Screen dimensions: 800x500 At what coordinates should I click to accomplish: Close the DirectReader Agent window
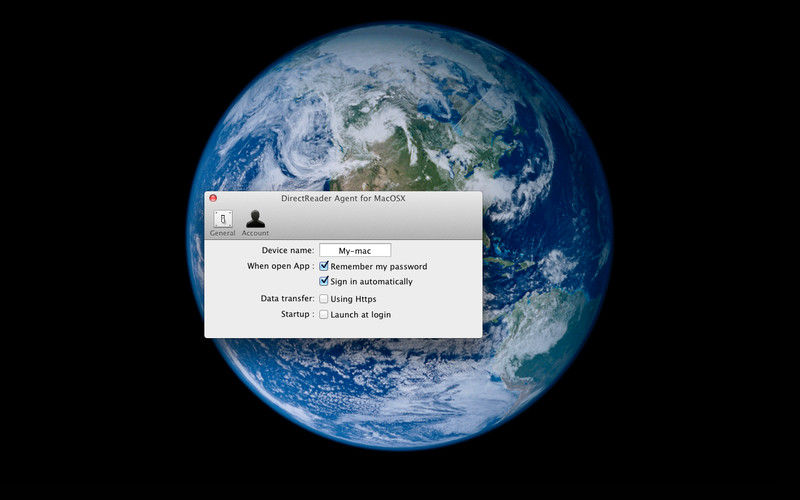click(213, 198)
